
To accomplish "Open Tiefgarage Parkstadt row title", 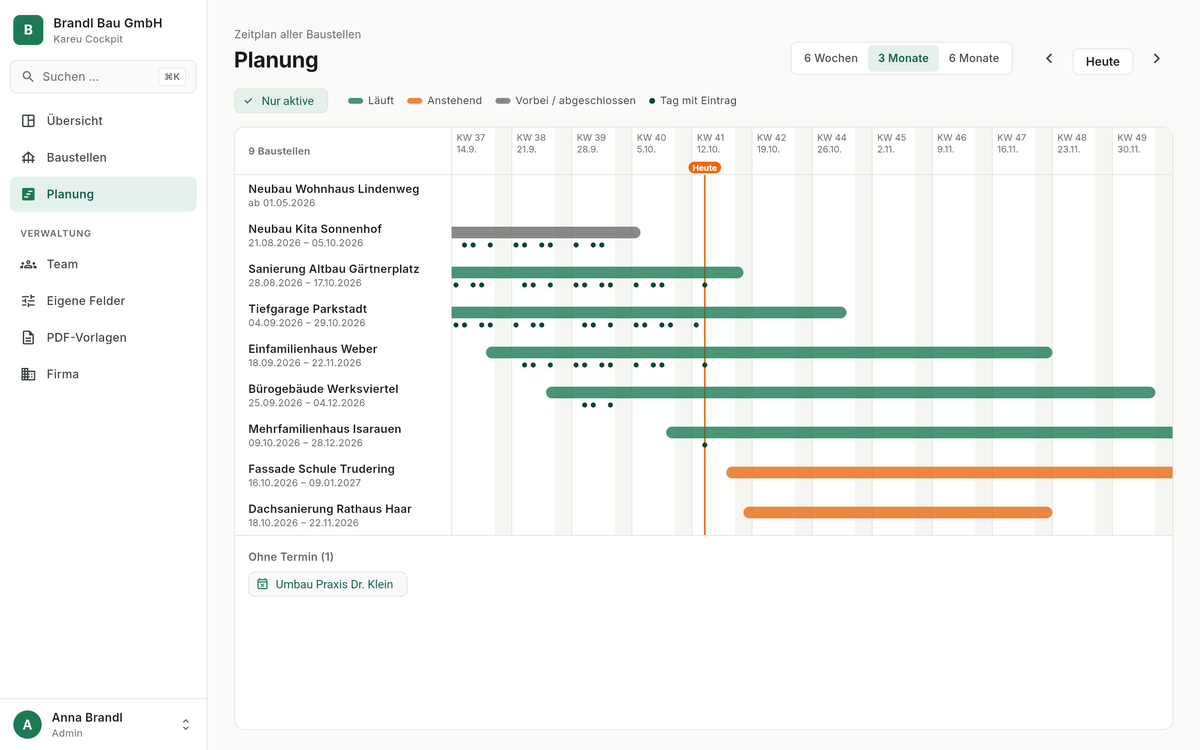I will (308, 309).
